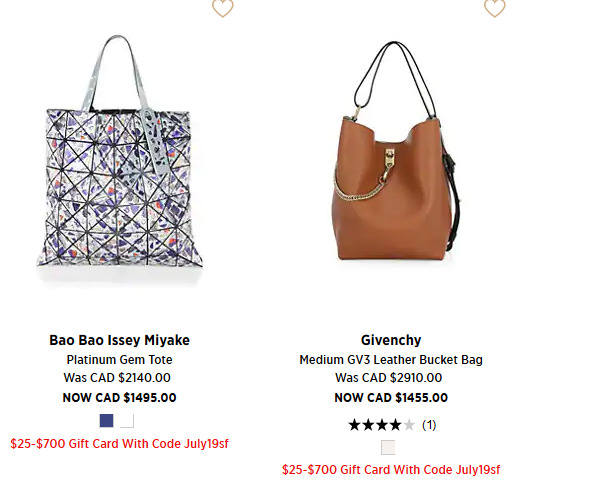Click the Givenchy brand name
Image resolution: width=598 pixels, height=504 pixels.
pos(391,340)
